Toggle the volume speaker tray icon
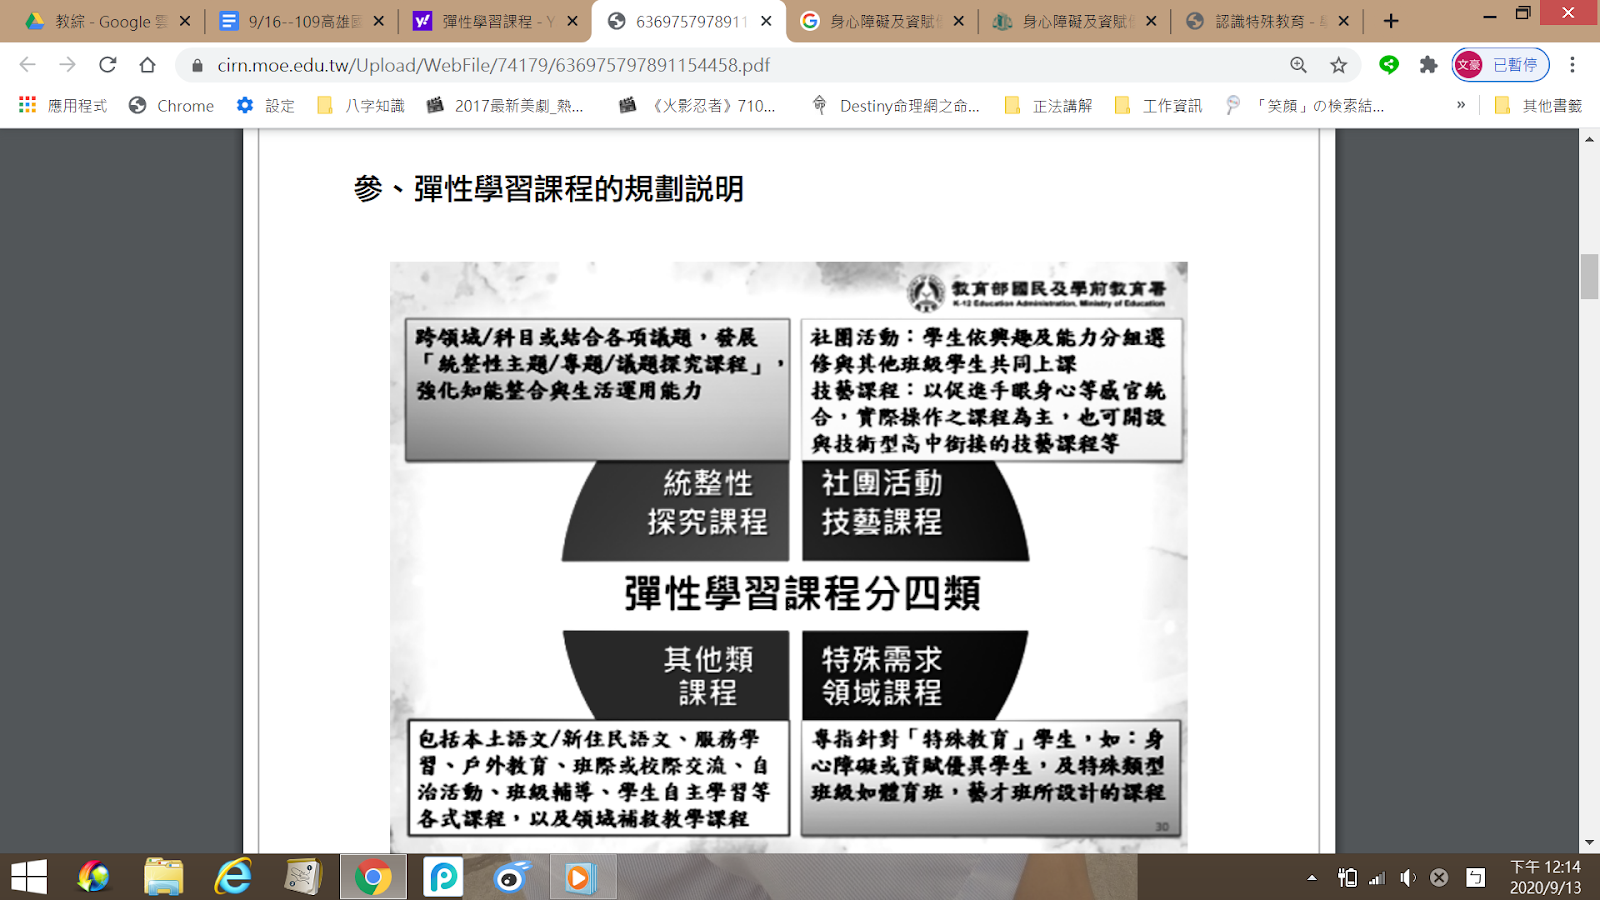 pyautogui.click(x=1408, y=878)
